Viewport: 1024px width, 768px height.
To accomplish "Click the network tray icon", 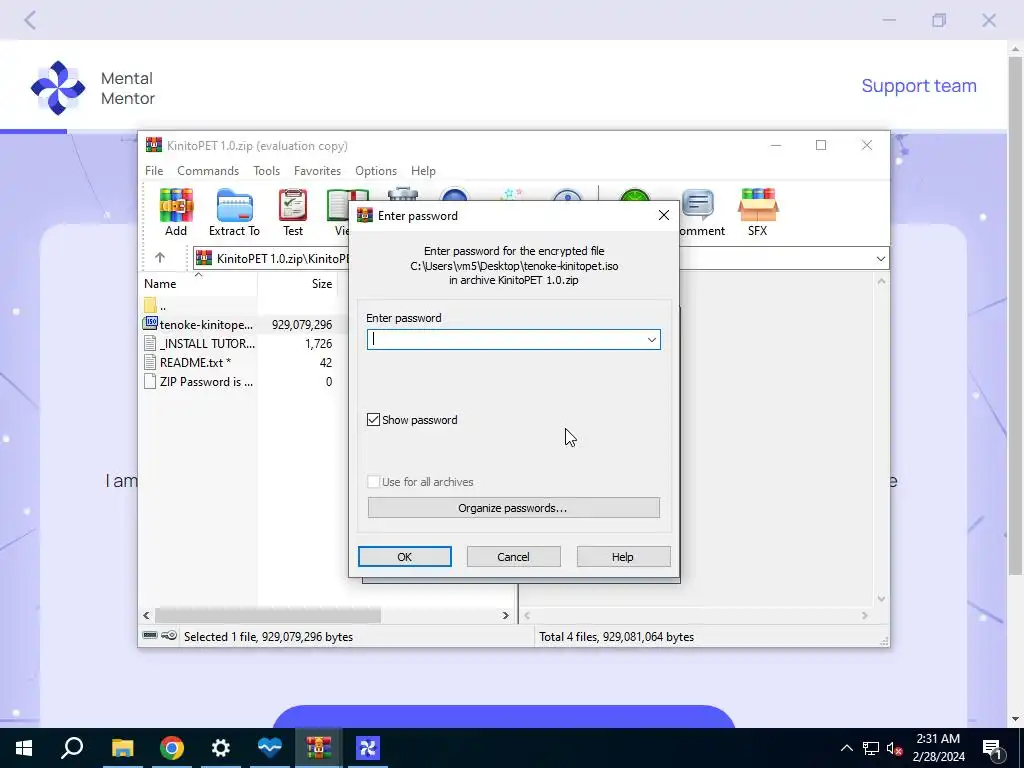I will (x=871, y=748).
